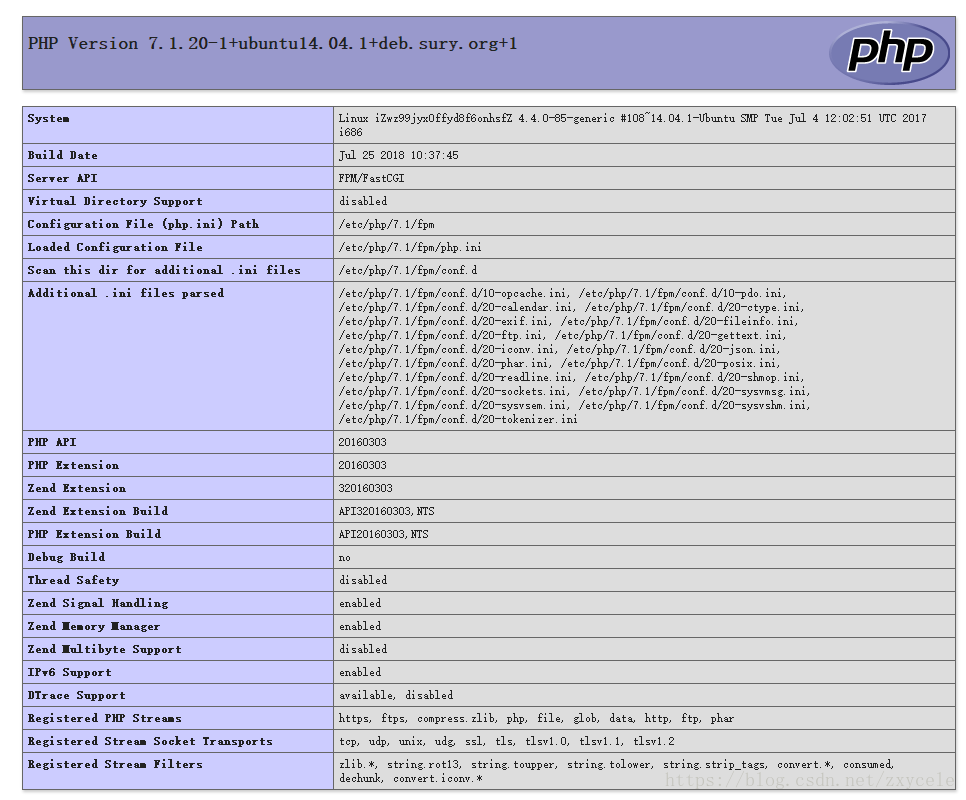Click Registered Stream Socket Transports label
Image resolution: width=966 pixels, height=800 pixels.
click(150, 741)
